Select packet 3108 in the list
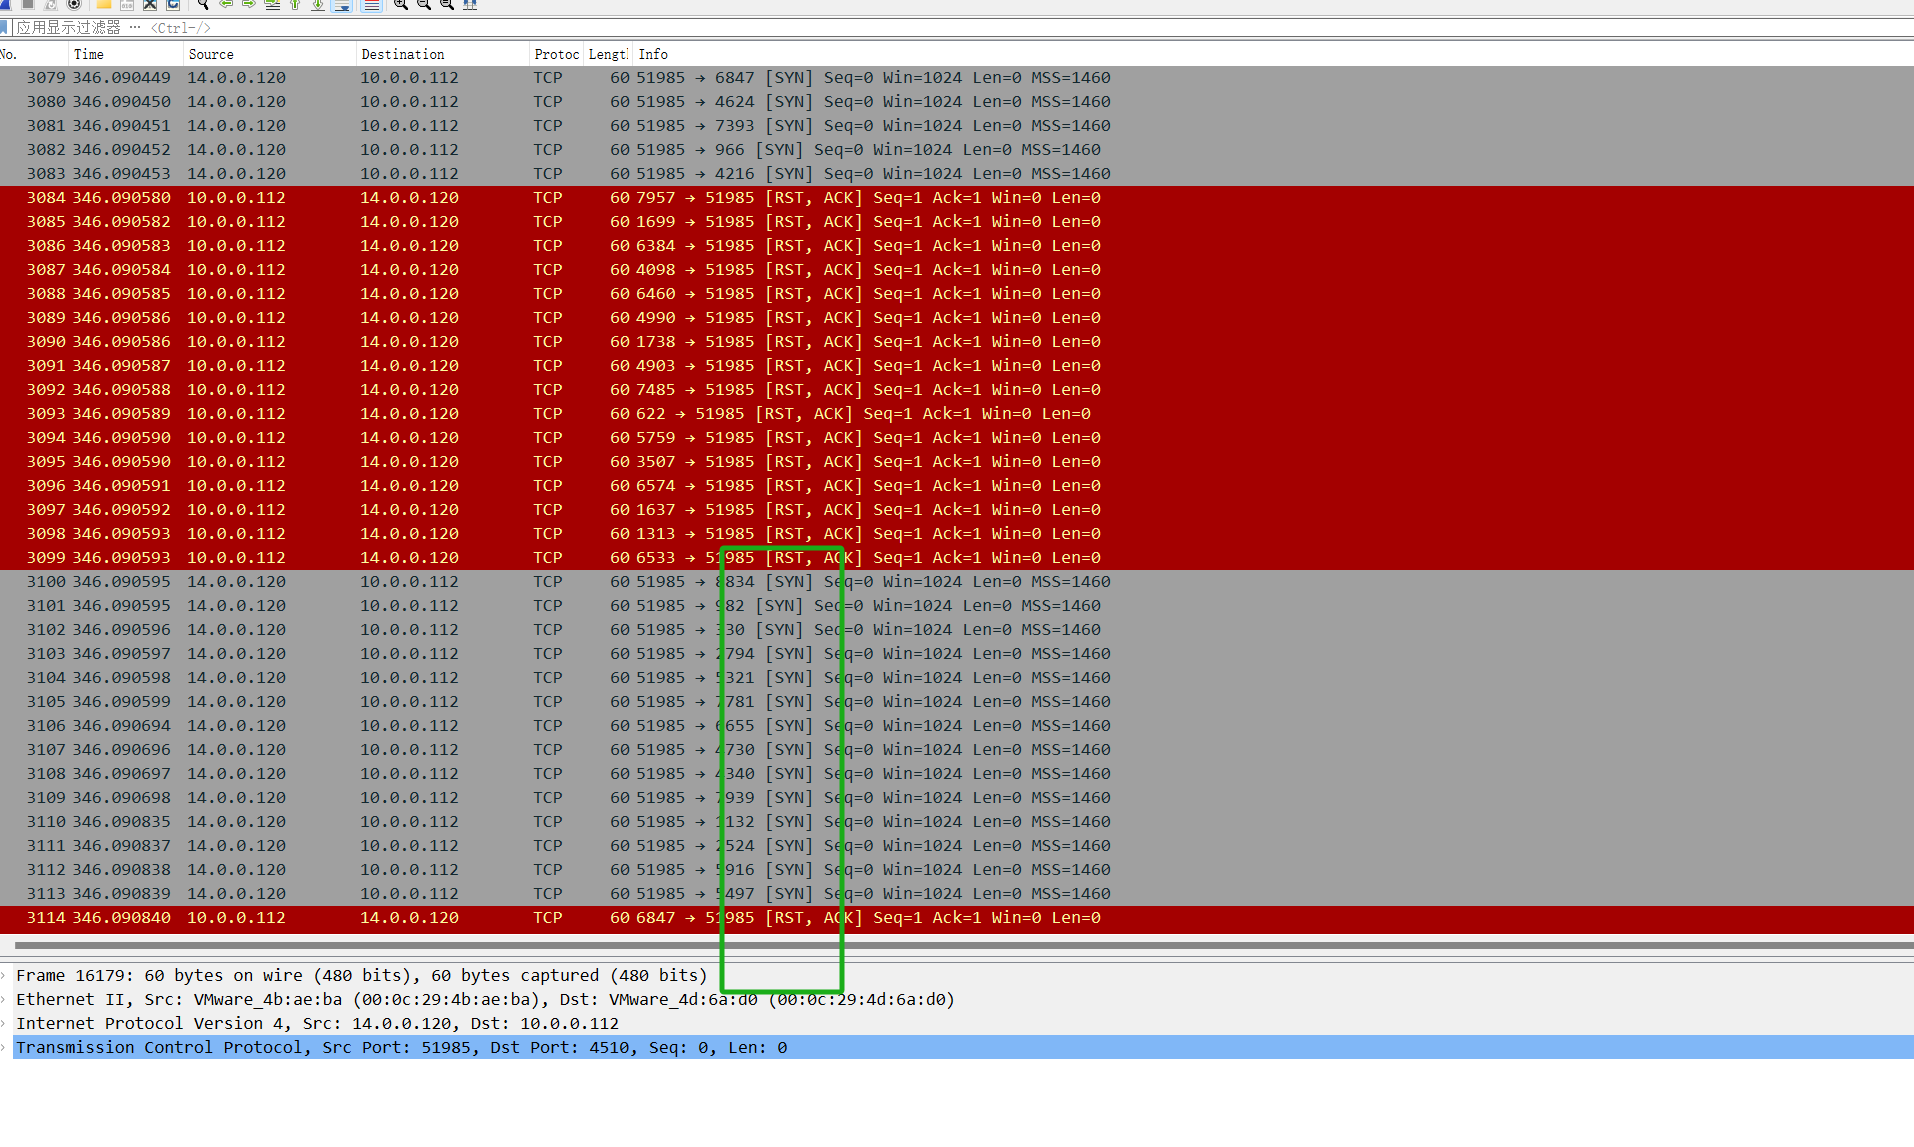Image resolution: width=1914 pixels, height=1147 pixels. (x=957, y=774)
